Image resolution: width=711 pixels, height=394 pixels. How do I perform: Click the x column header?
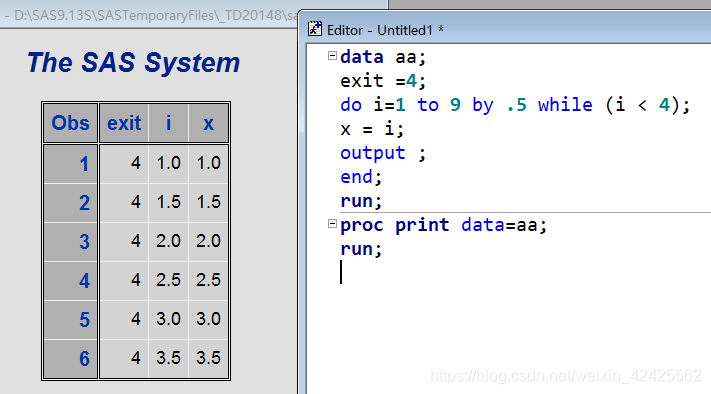tap(208, 123)
